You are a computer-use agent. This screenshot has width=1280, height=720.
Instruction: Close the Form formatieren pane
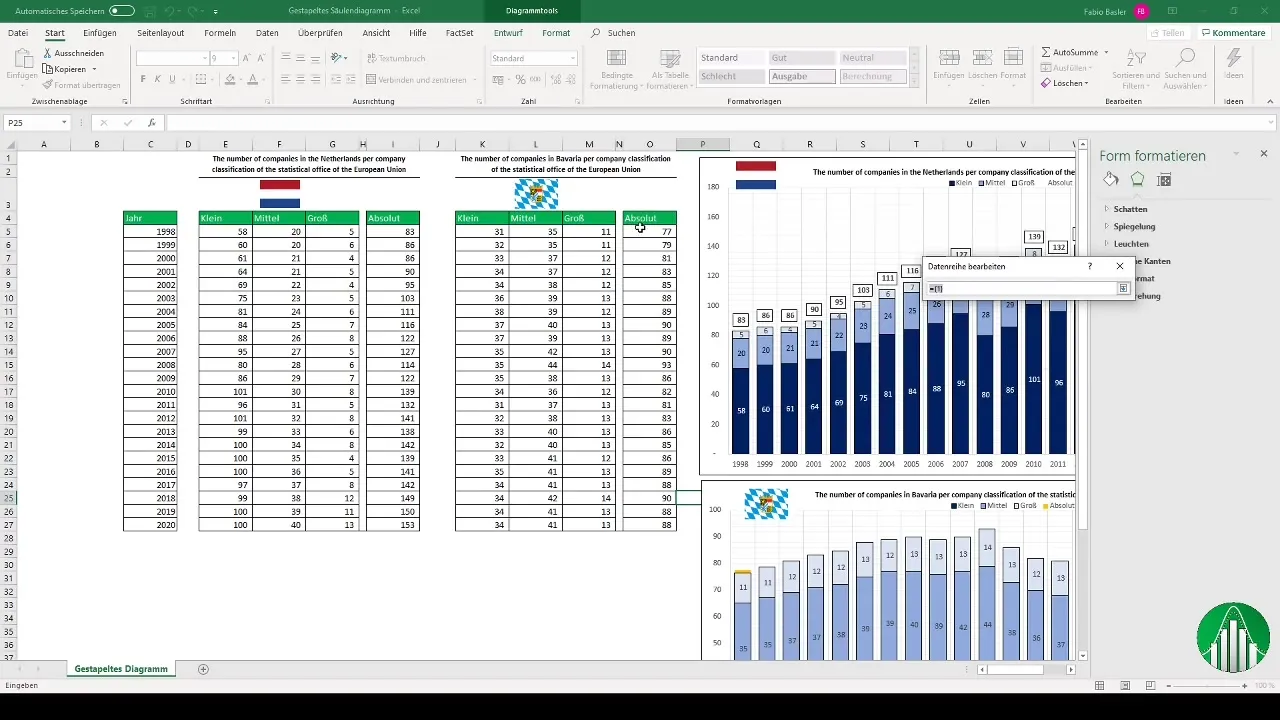[x=1264, y=154]
